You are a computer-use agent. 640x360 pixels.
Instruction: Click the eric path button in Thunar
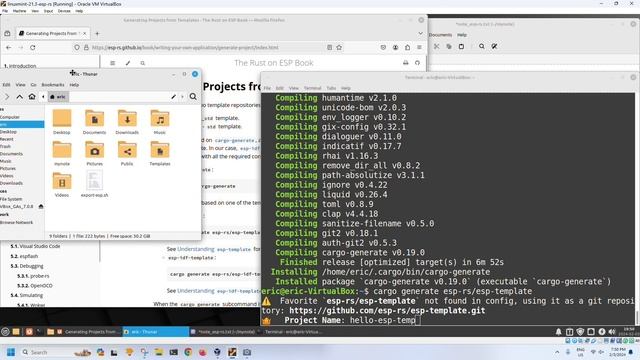click(58, 97)
